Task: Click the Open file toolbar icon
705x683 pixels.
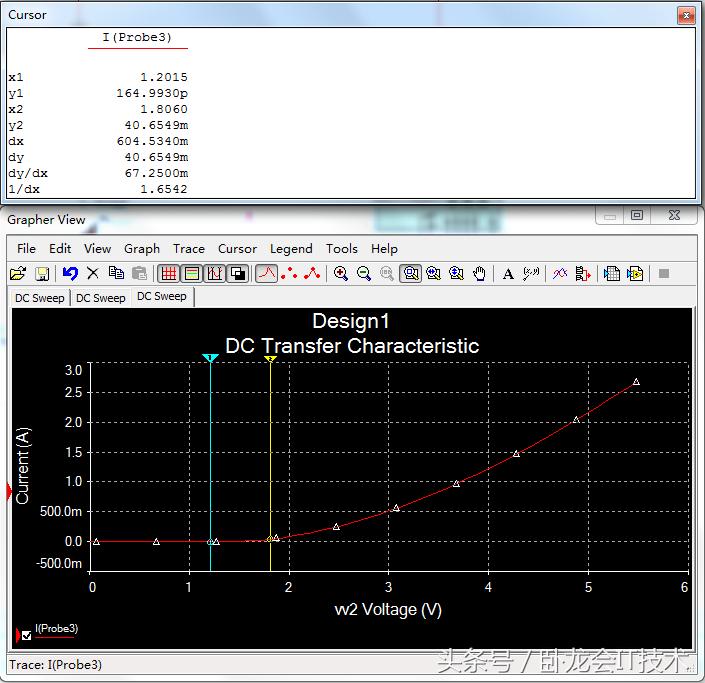Action: tap(18, 273)
